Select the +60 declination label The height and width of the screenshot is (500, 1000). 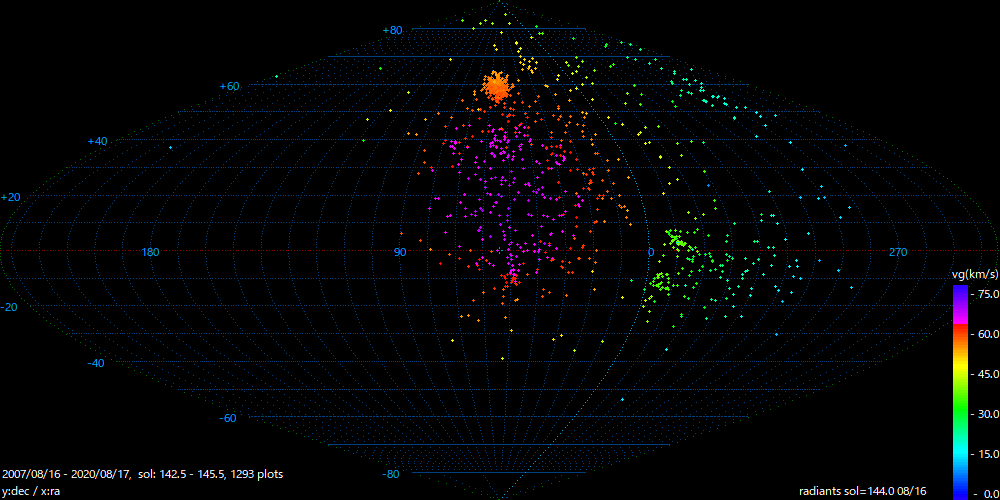[x=229, y=86]
